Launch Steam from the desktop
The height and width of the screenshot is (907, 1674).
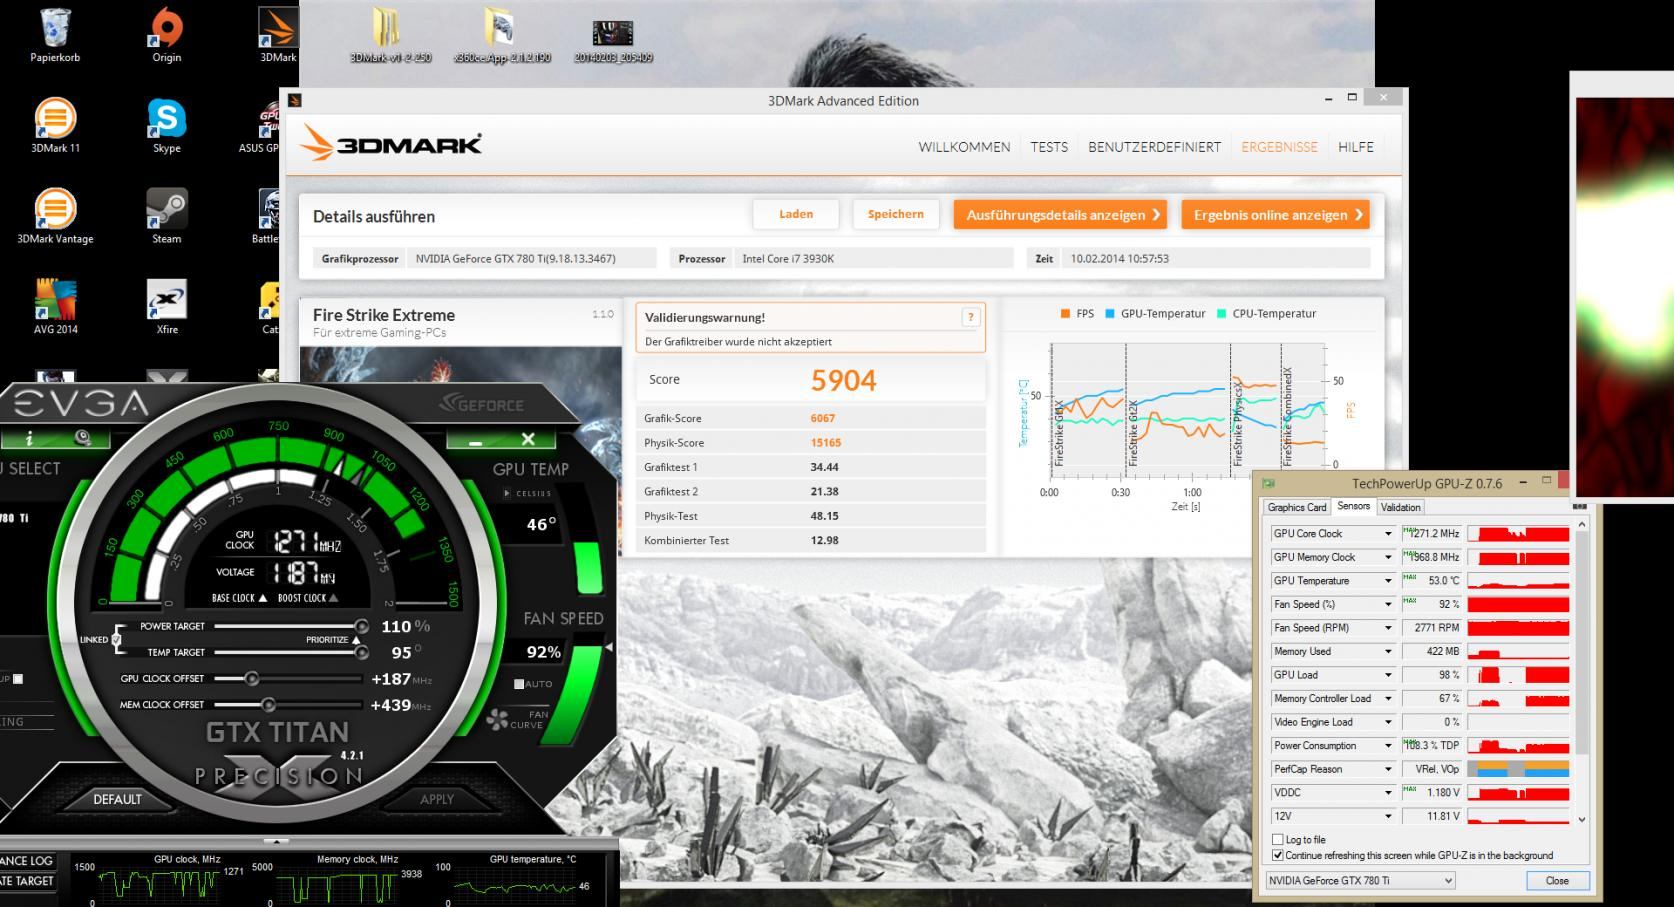point(166,216)
